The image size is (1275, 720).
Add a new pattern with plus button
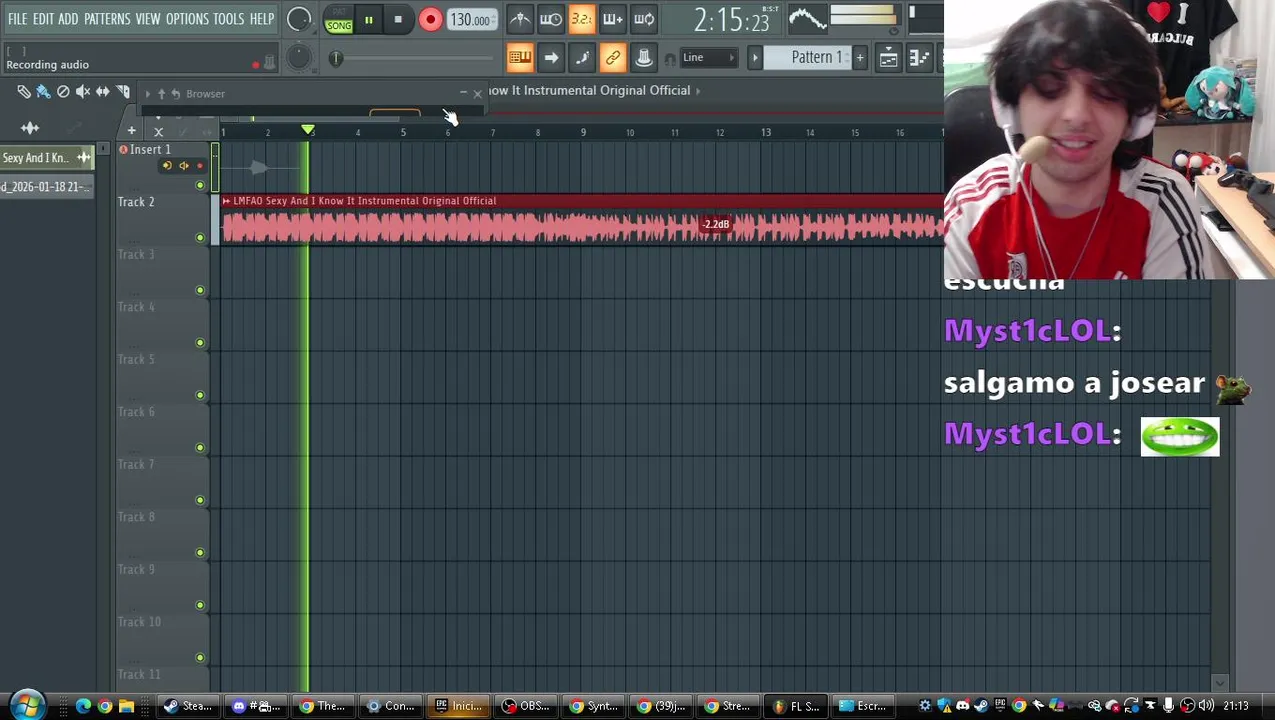[860, 58]
